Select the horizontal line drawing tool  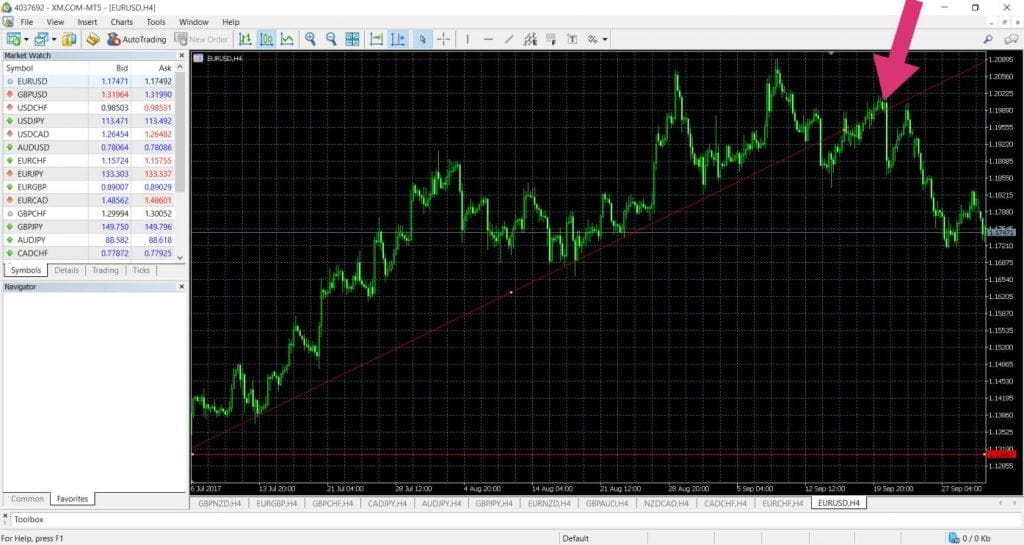[488, 39]
